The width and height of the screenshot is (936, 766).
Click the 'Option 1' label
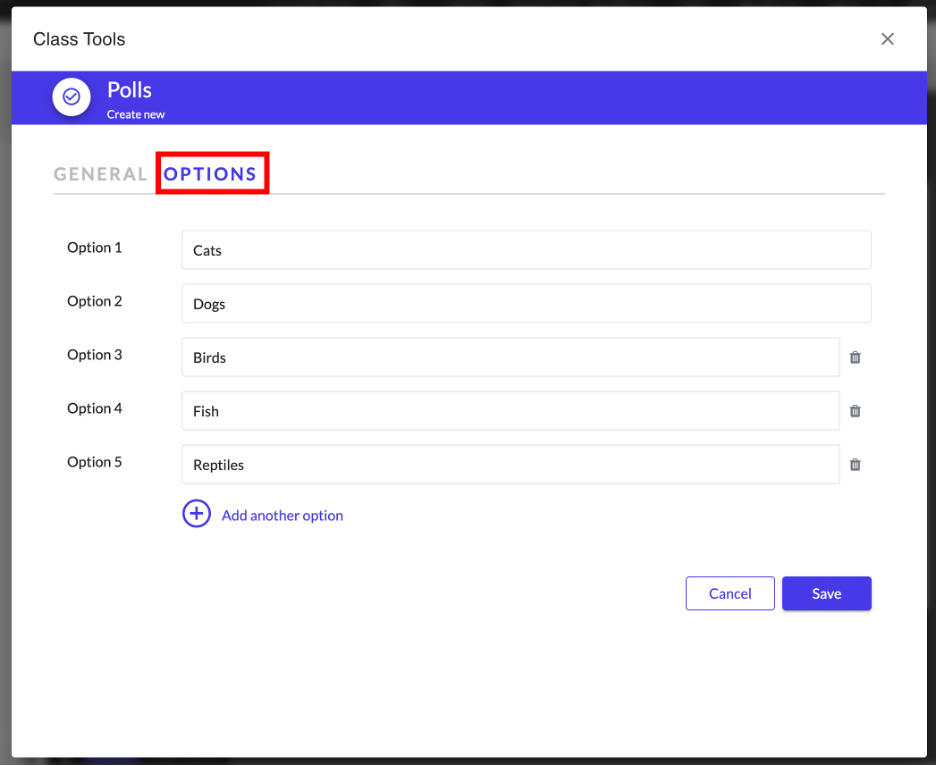(95, 247)
